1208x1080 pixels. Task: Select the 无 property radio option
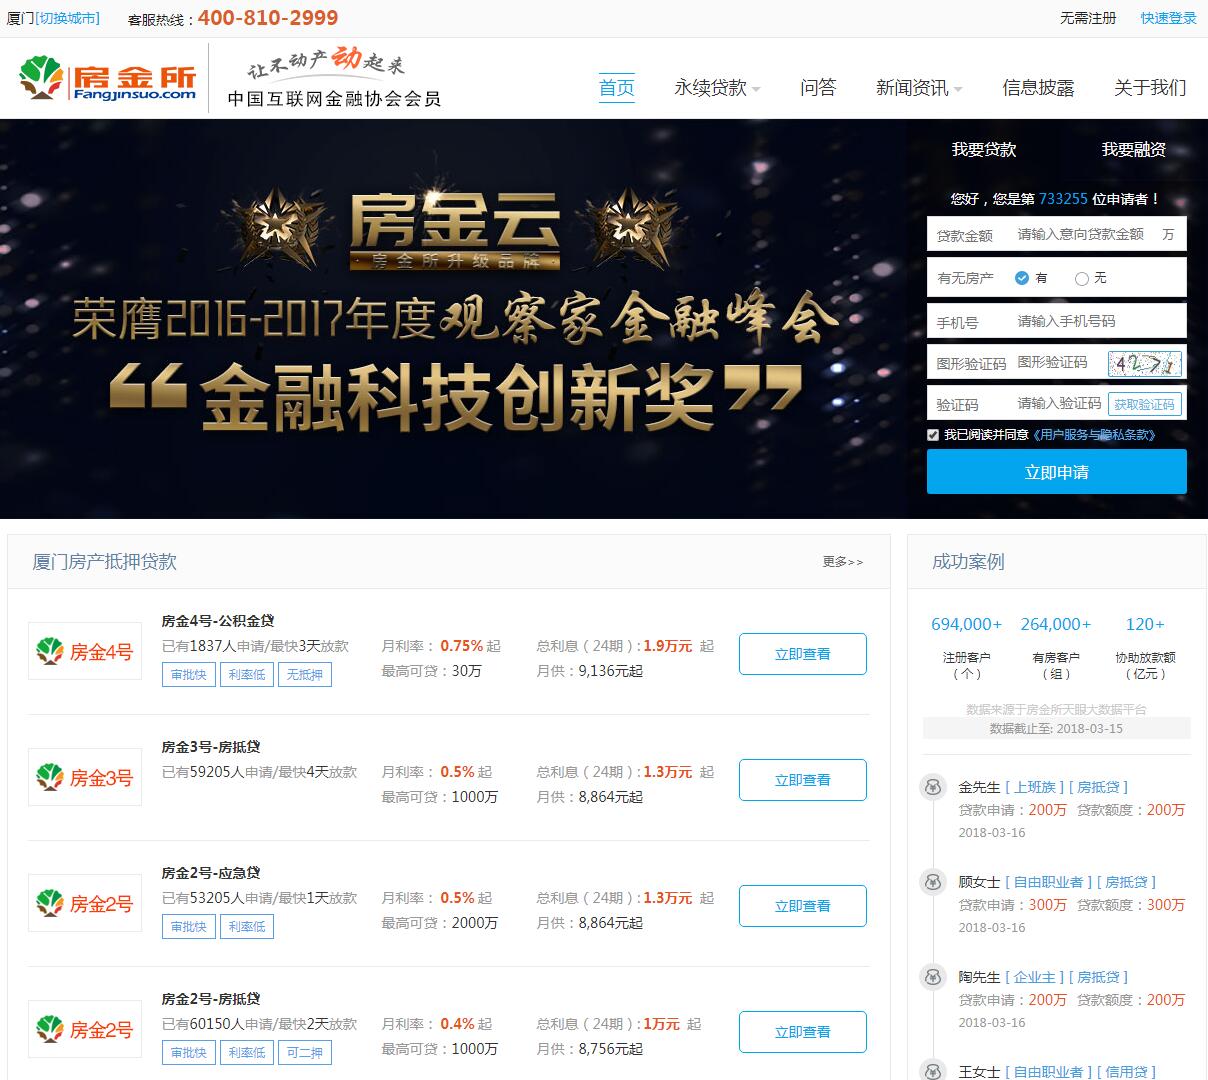[1081, 279]
